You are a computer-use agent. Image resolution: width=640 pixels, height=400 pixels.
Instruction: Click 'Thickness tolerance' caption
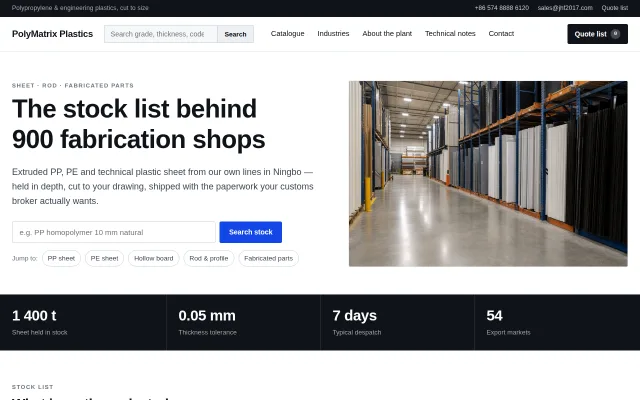tap(207, 333)
